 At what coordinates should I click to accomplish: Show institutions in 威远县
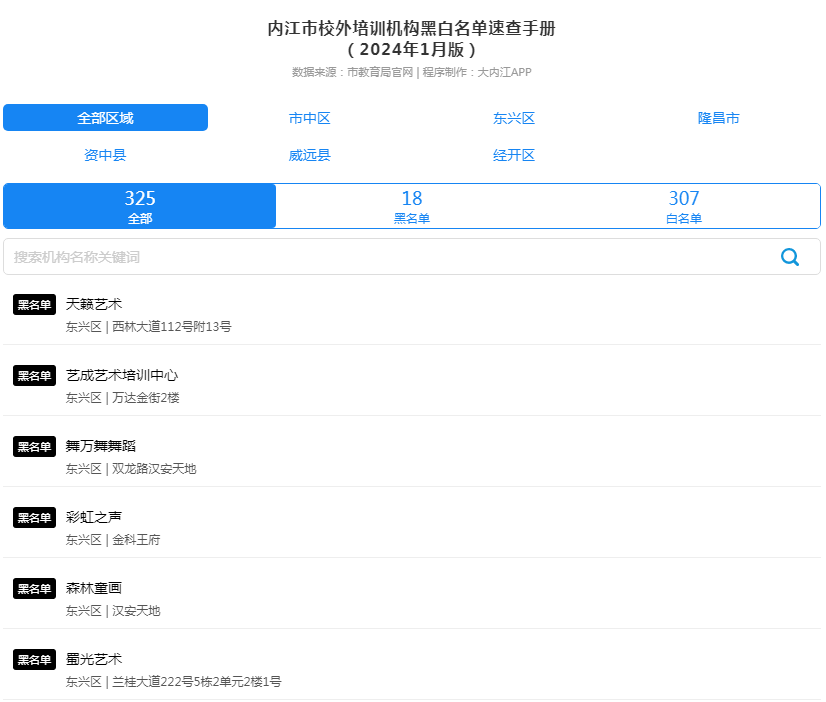click(310, 155)
